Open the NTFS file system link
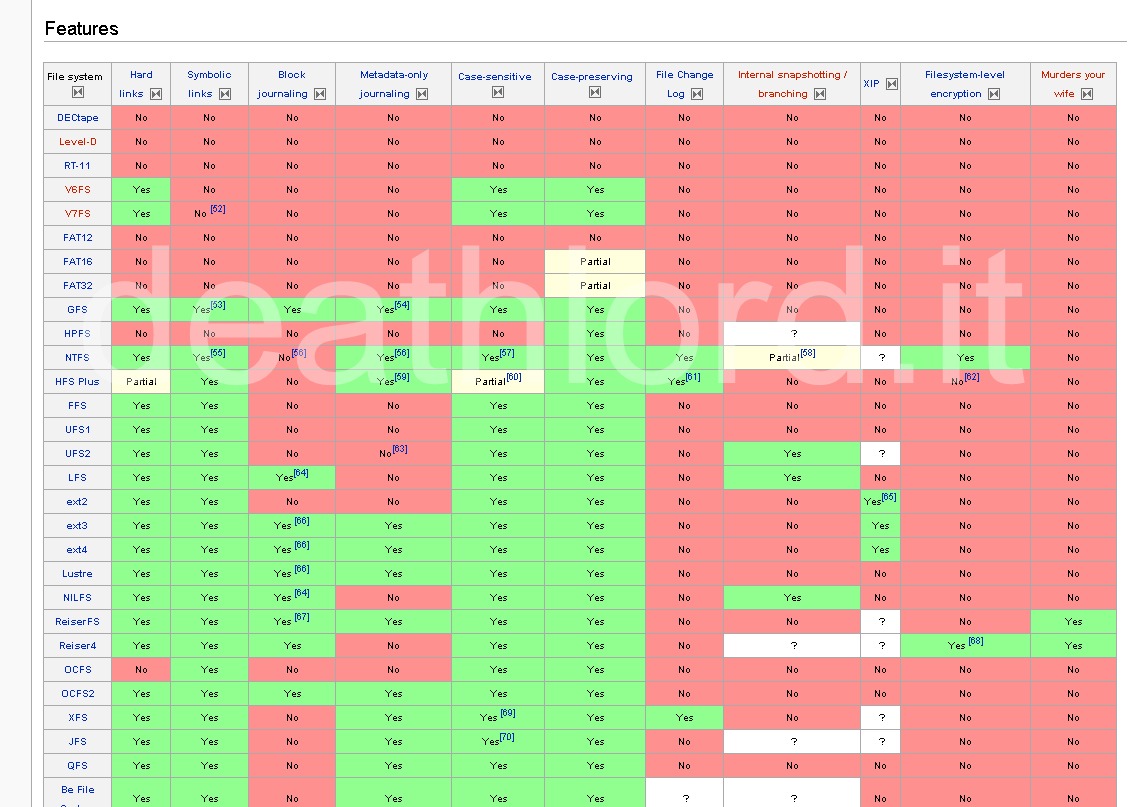1131x807 pixels. click(x=77, y=358)
